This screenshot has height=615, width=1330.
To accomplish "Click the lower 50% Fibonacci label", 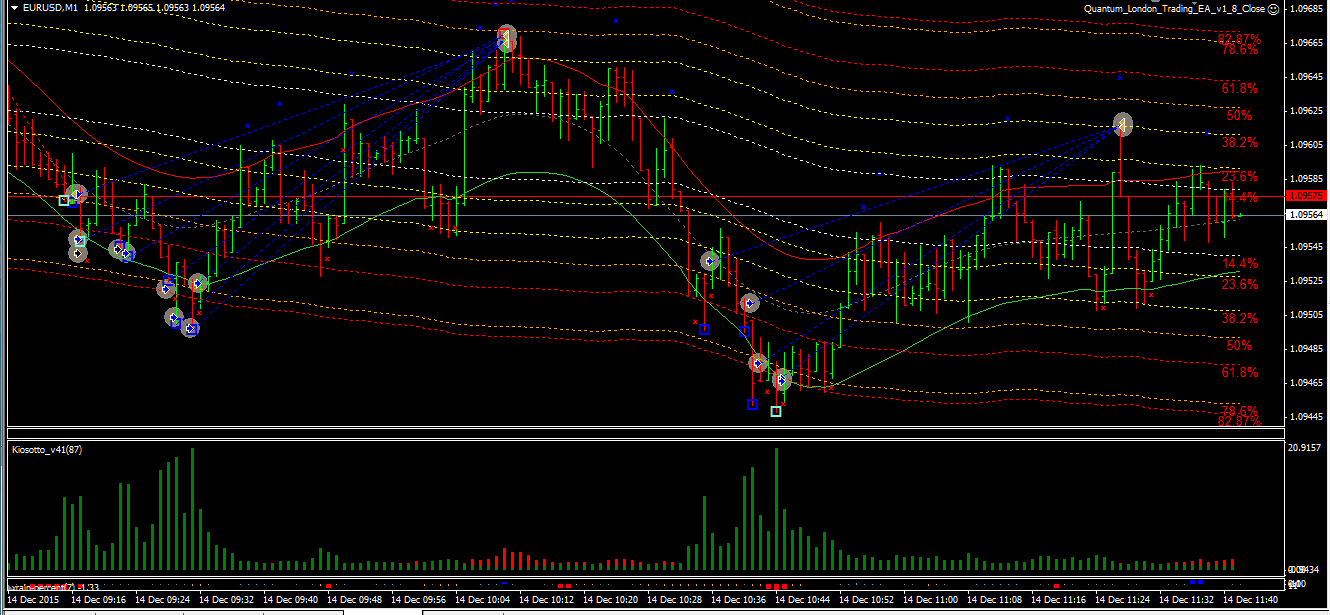I will [1240, 346].
